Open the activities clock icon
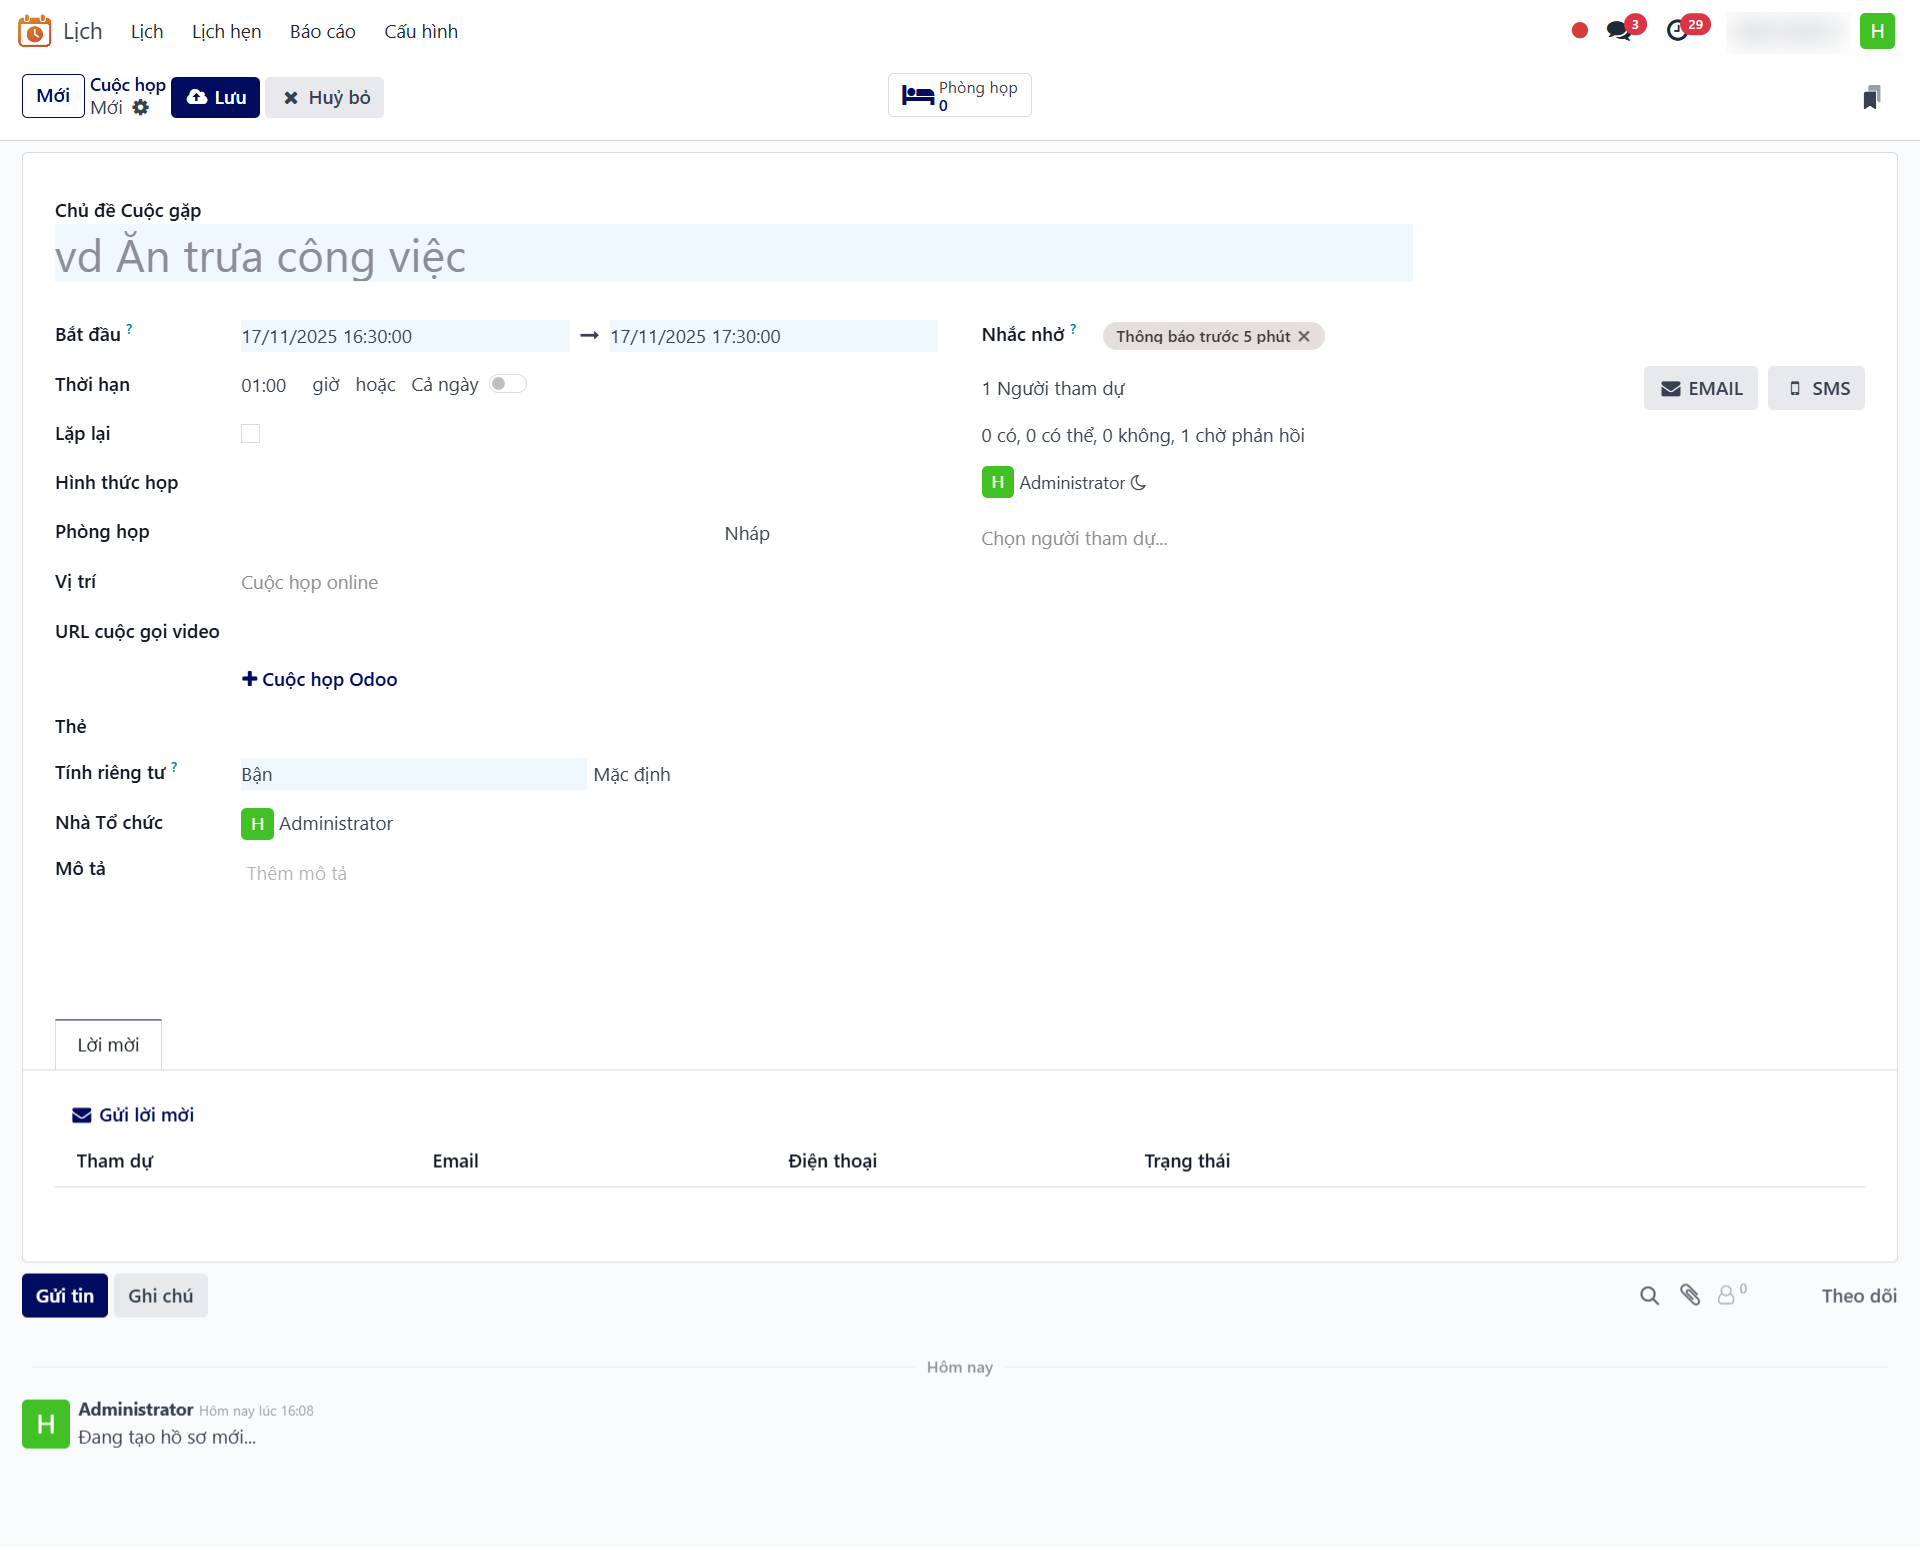The width and height of the screenshot is (1920, 1550). [x=1678, y=31]
